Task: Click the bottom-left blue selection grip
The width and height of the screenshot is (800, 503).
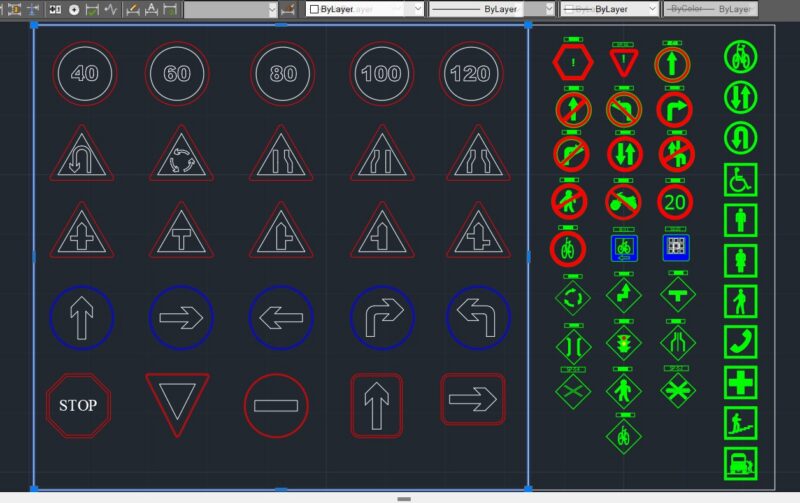Action: coord(34,489)
